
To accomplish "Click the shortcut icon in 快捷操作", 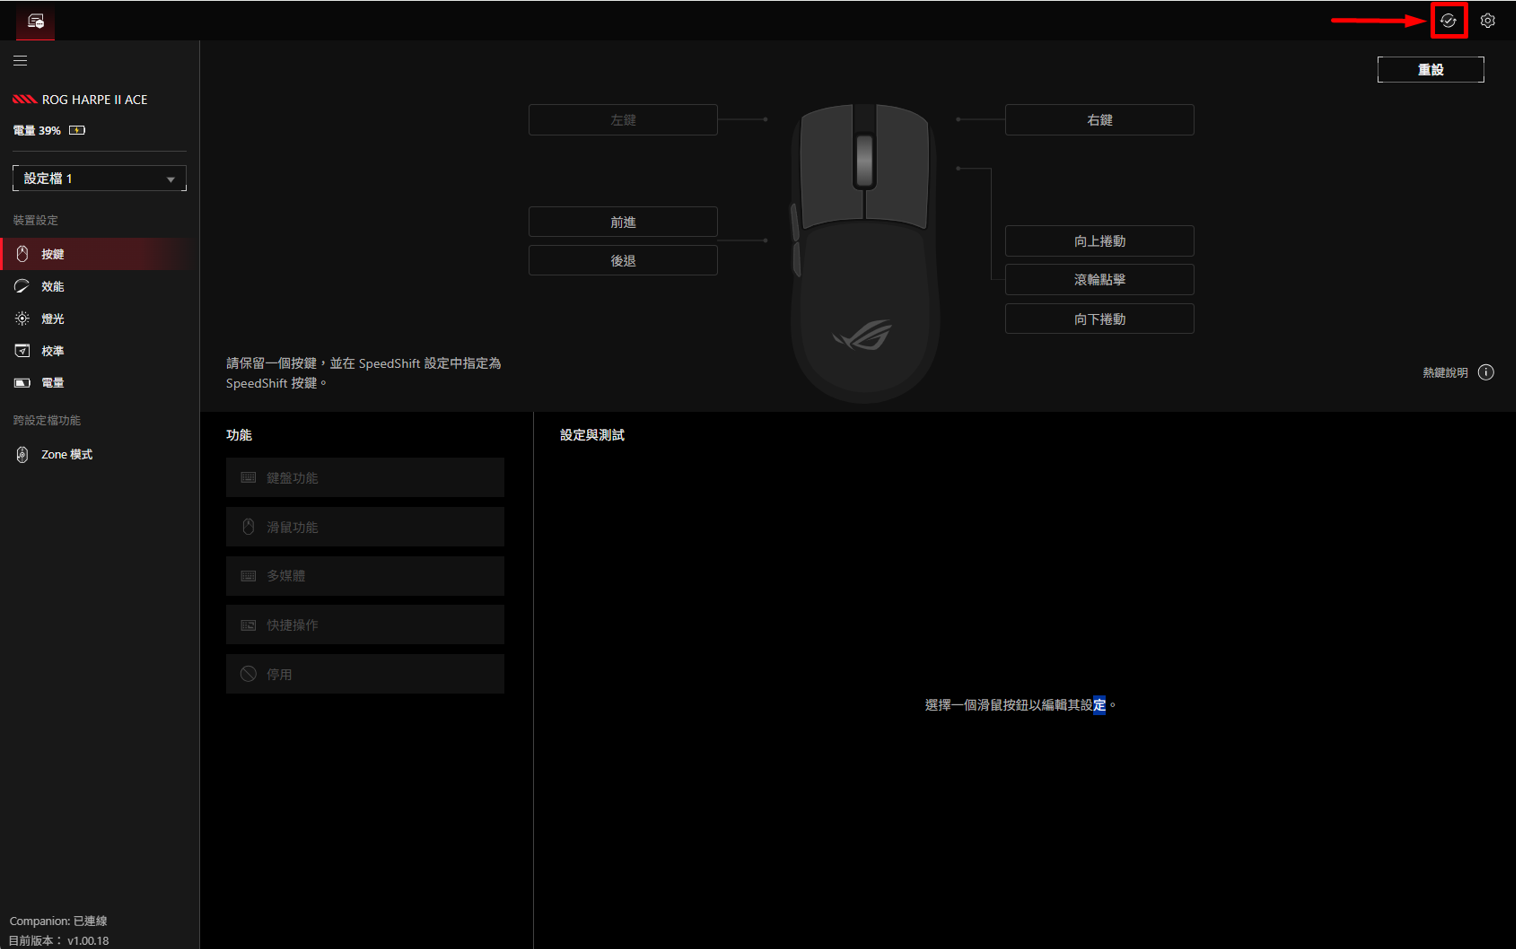I will click(x=248, y=625).
